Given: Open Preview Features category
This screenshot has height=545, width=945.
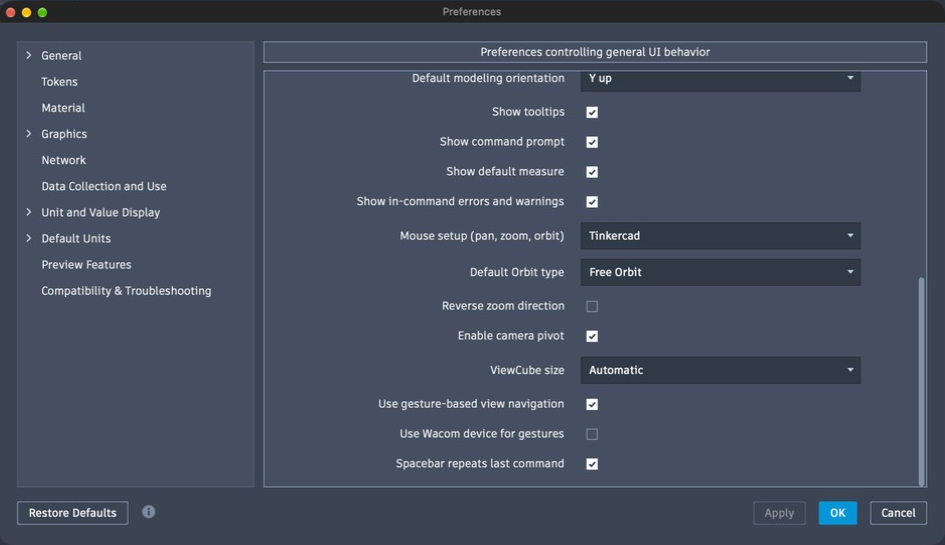Looking at the screenshot, I should coord(86,265).
